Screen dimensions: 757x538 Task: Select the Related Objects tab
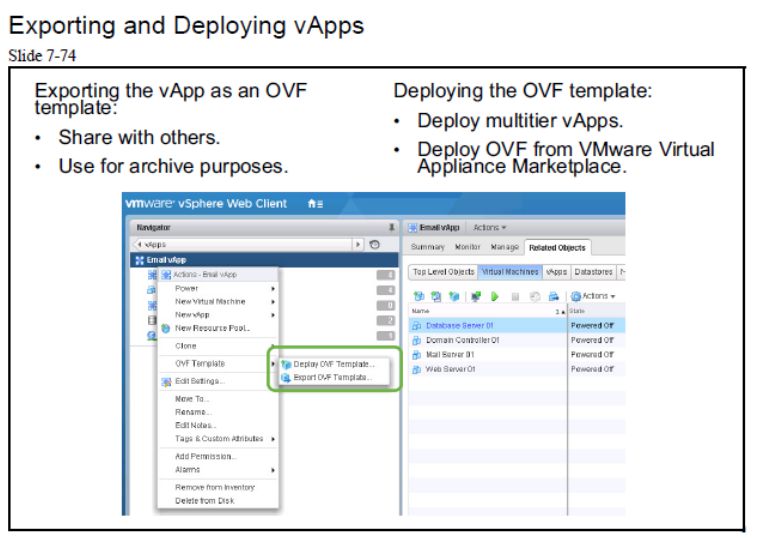pyautogui.click(x=557, y=247)
